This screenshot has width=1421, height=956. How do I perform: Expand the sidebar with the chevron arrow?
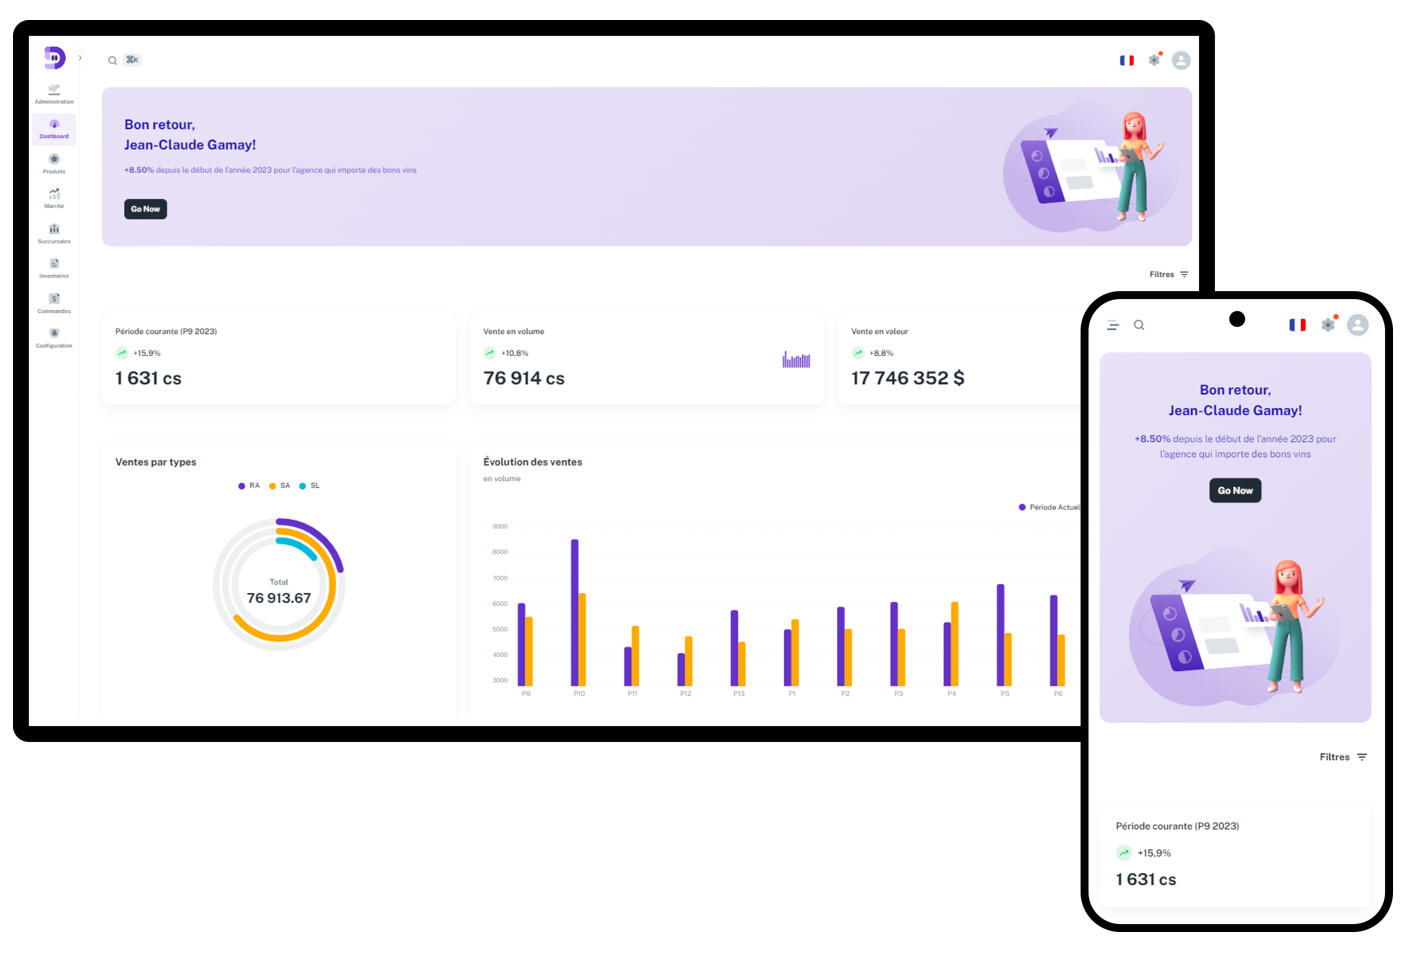80,58
